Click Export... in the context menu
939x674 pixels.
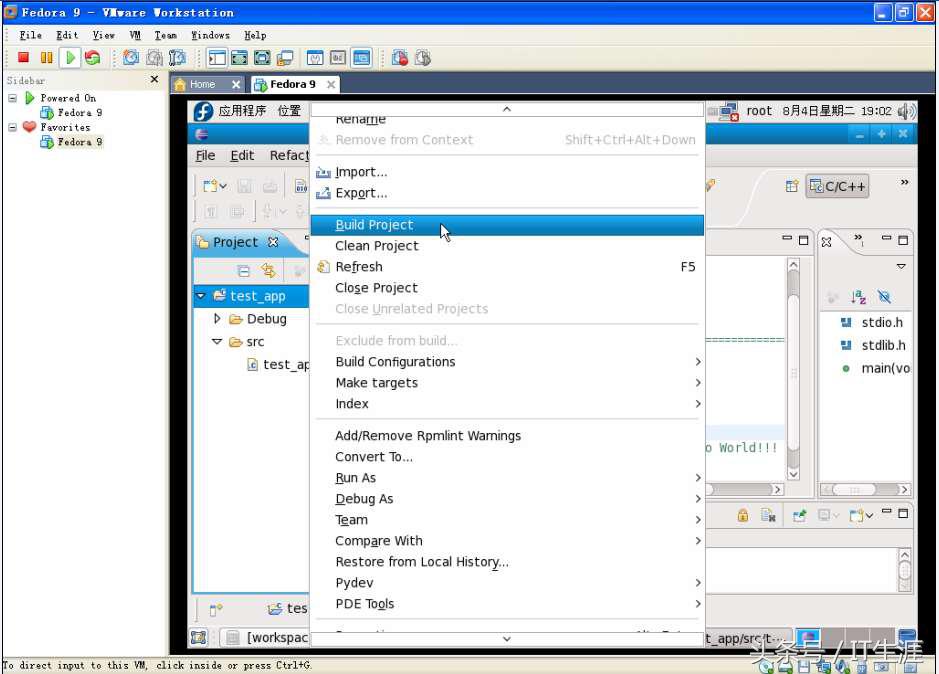coord(361,193)
